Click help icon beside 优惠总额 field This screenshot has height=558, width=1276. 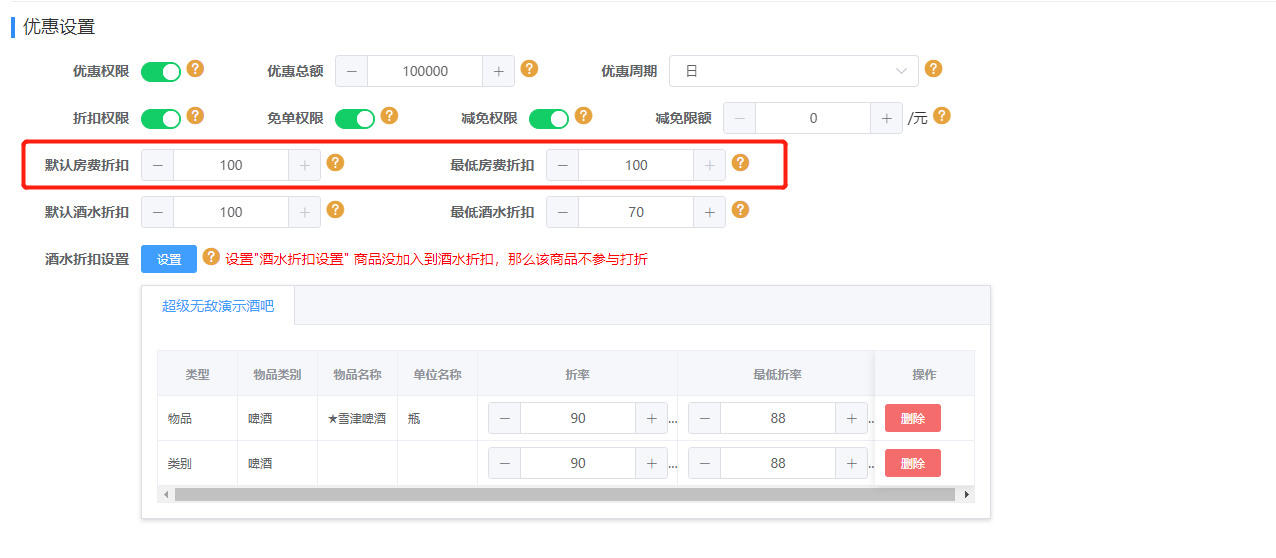[530, 69]
